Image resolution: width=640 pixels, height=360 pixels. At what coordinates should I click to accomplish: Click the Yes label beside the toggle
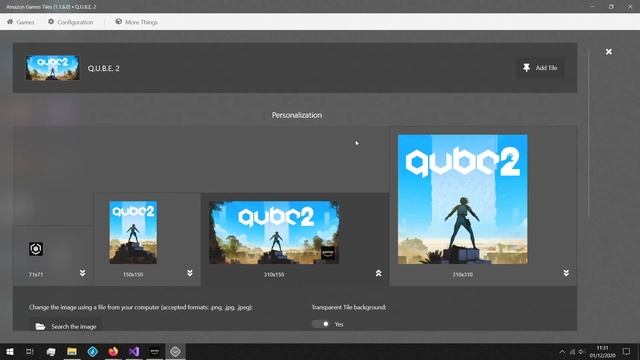pos(339,324)
